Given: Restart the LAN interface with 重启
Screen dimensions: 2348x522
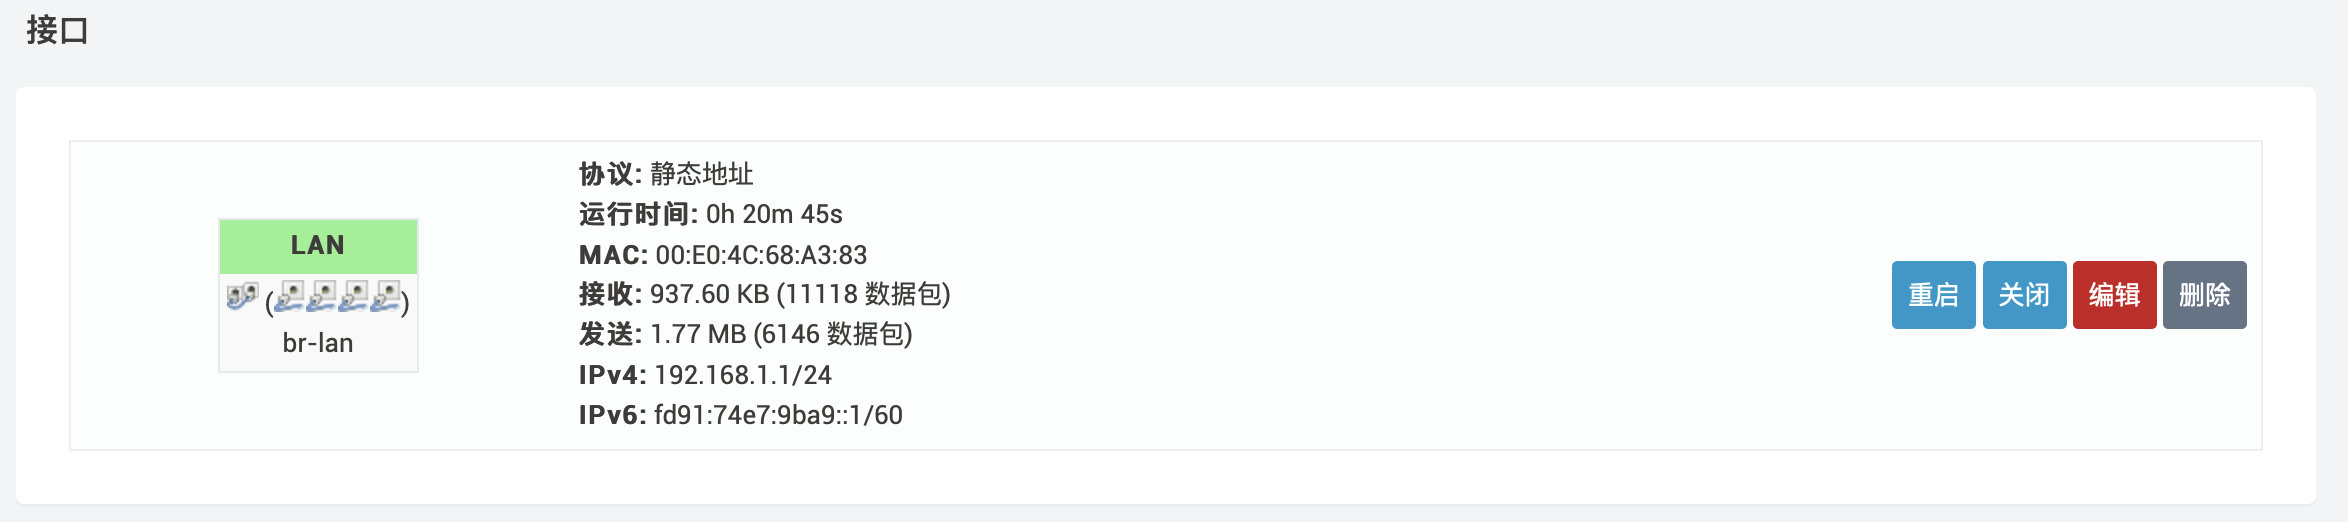Looking at the screenshot, I should [1933, 295].
